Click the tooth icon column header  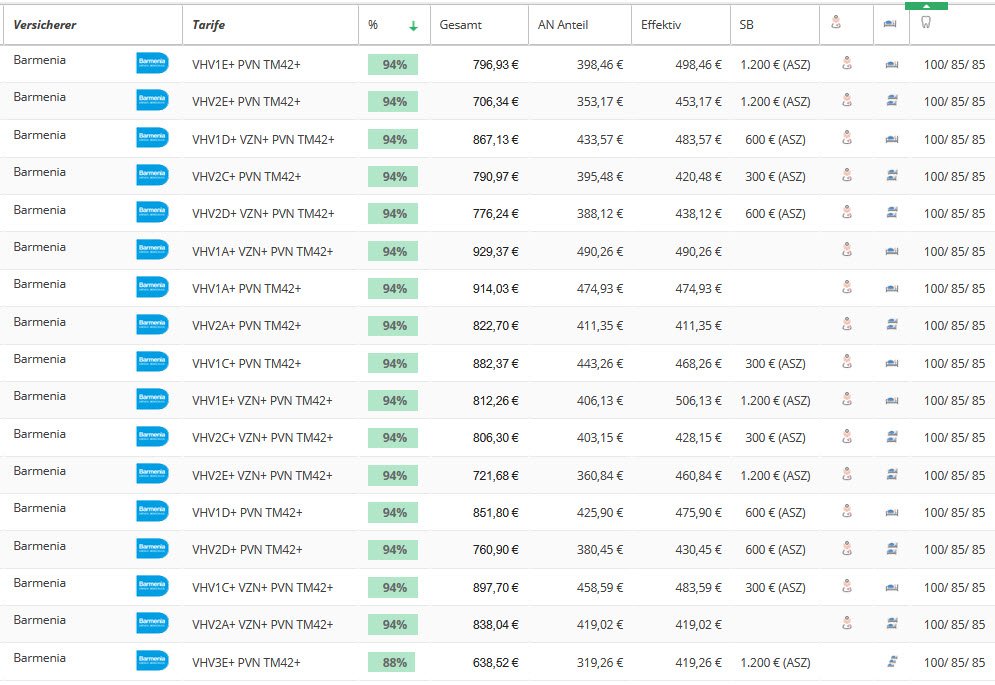pyautogui.click(x=925, y=24)
